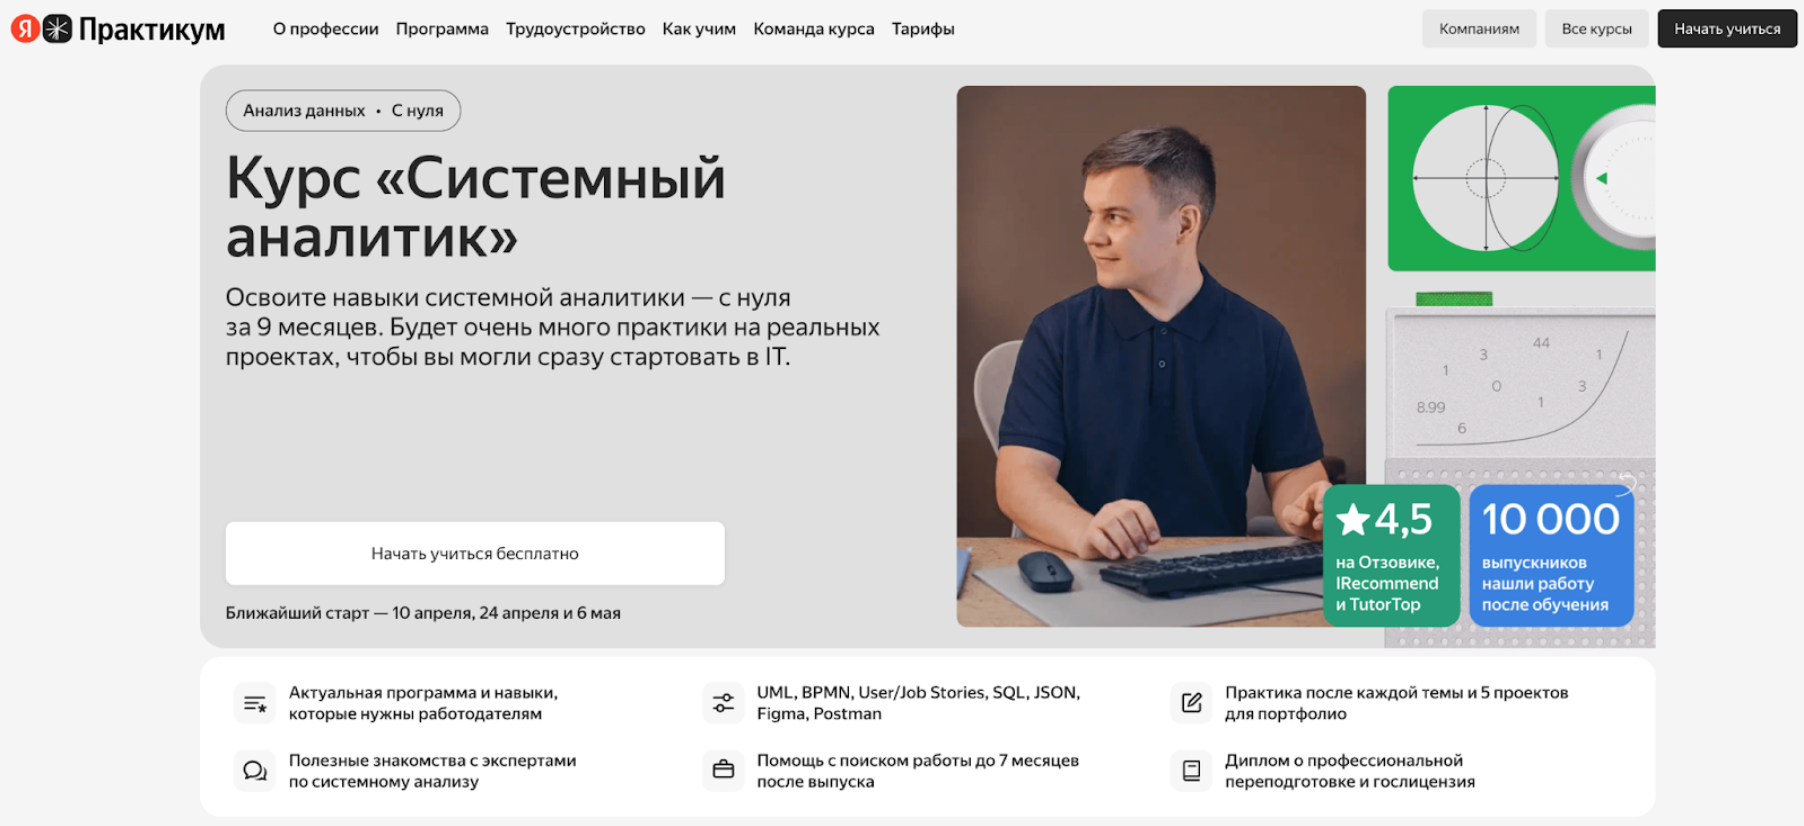This screenshot has height=826, width=1804.
Task: Click the edit pencil icon beside "Практика после каждой темы"
Action: click(x=1191, y=703)
